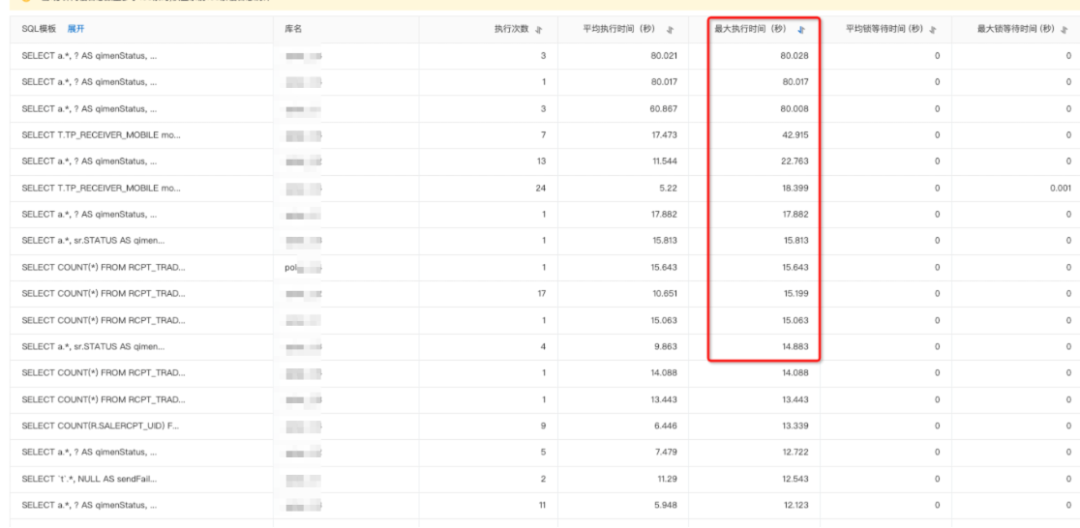The width and height of the screenshot is (1080, 528).
Task: Click the database name starting with pol
Action: (x=303, y=267)
